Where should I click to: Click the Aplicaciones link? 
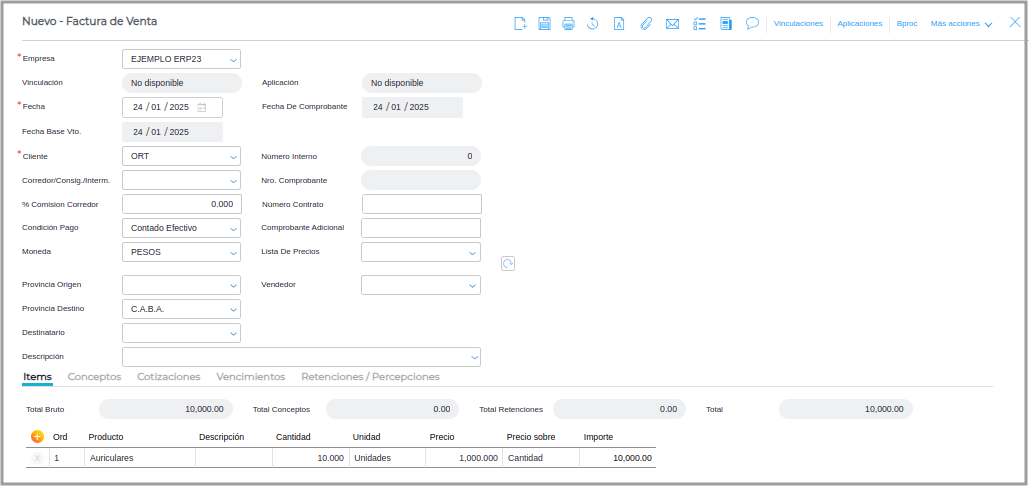tap(860, 23)
